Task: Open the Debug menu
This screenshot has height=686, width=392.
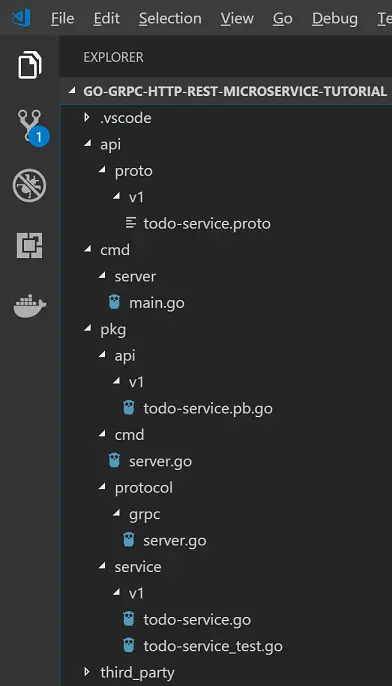Action: [335, 19]
